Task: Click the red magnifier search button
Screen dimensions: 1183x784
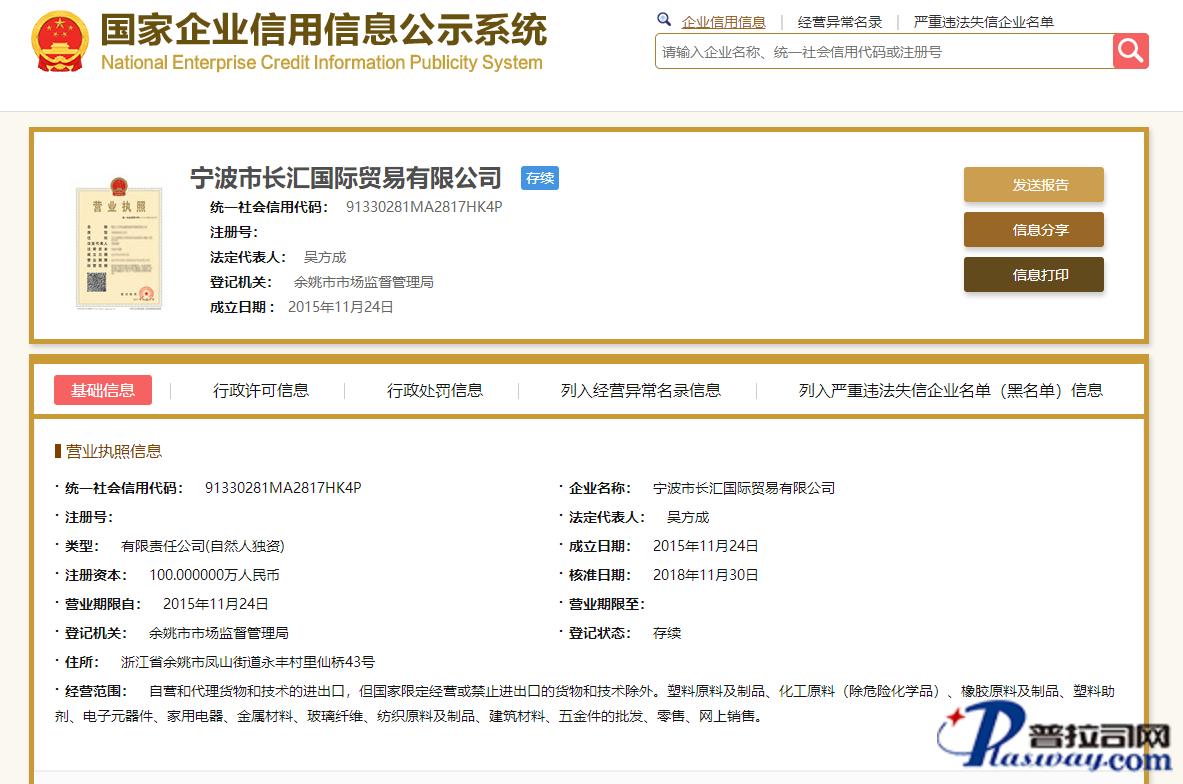Action: (1130, 51)
